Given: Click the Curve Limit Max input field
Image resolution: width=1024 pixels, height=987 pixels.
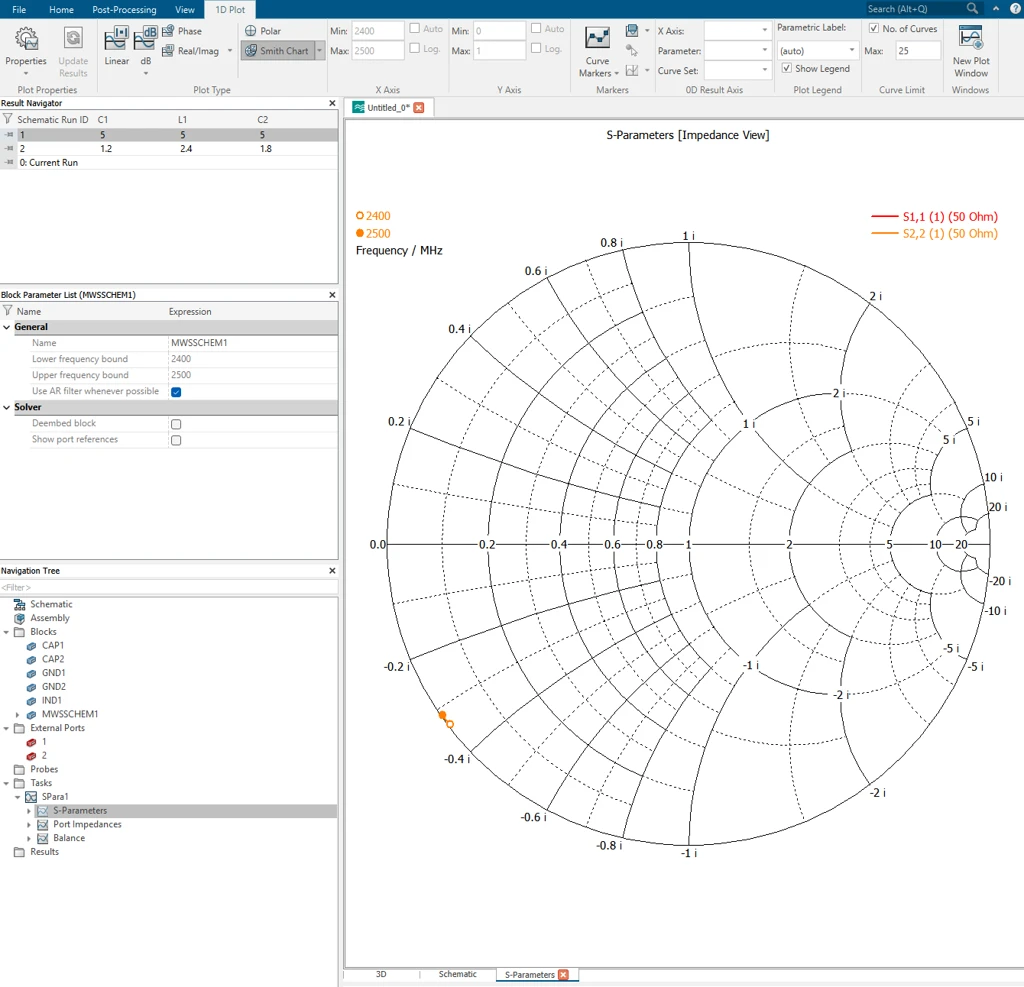Looking at the screenshot, I should tap(918, 50).
